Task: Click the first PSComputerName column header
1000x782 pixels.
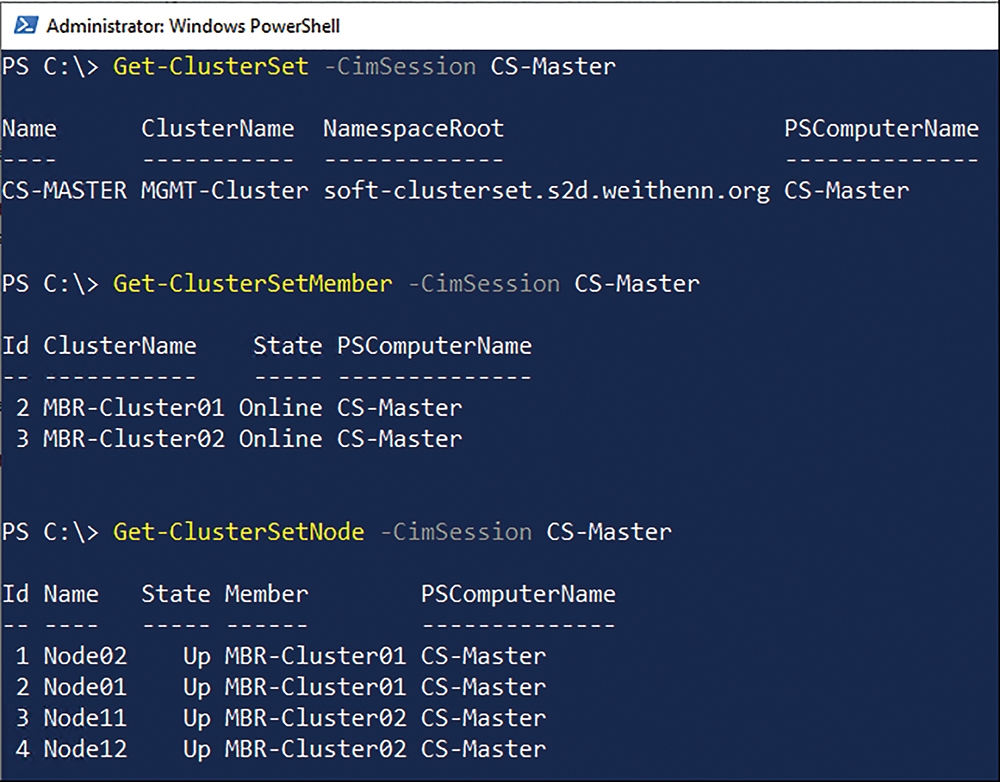Action: 881,129
